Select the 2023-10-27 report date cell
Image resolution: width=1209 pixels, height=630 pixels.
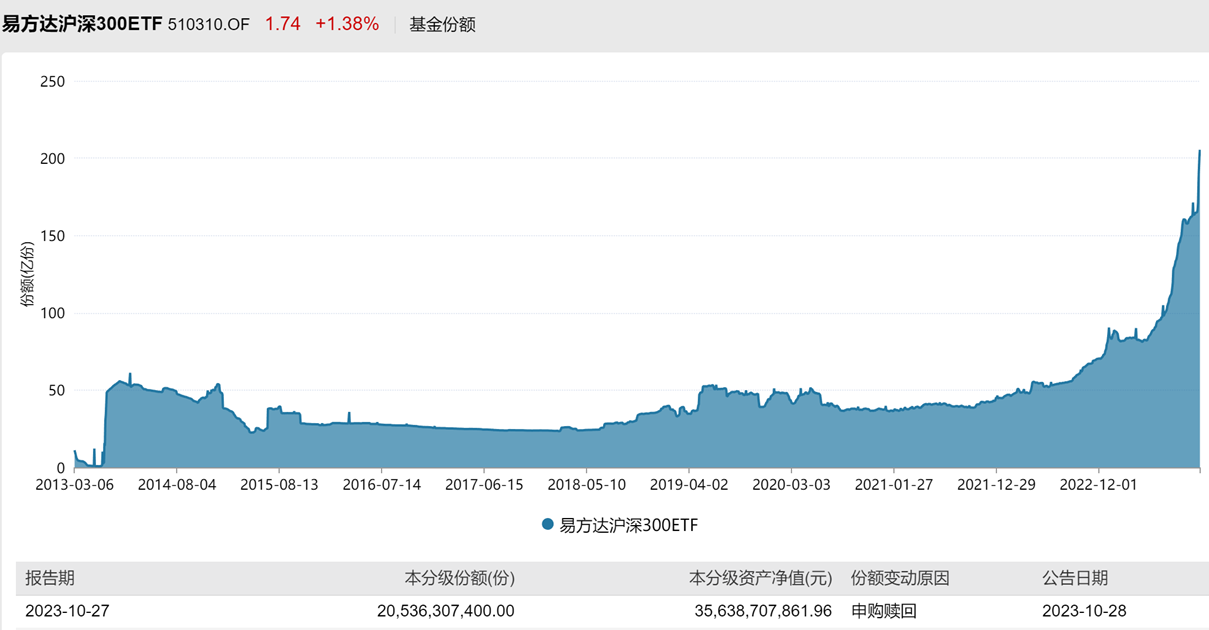tap(68, 610)
